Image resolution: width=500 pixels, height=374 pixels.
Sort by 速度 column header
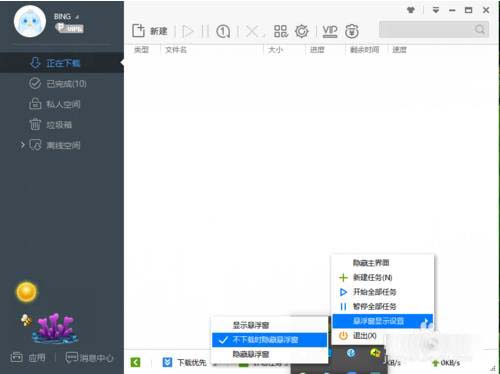[399, 50]
